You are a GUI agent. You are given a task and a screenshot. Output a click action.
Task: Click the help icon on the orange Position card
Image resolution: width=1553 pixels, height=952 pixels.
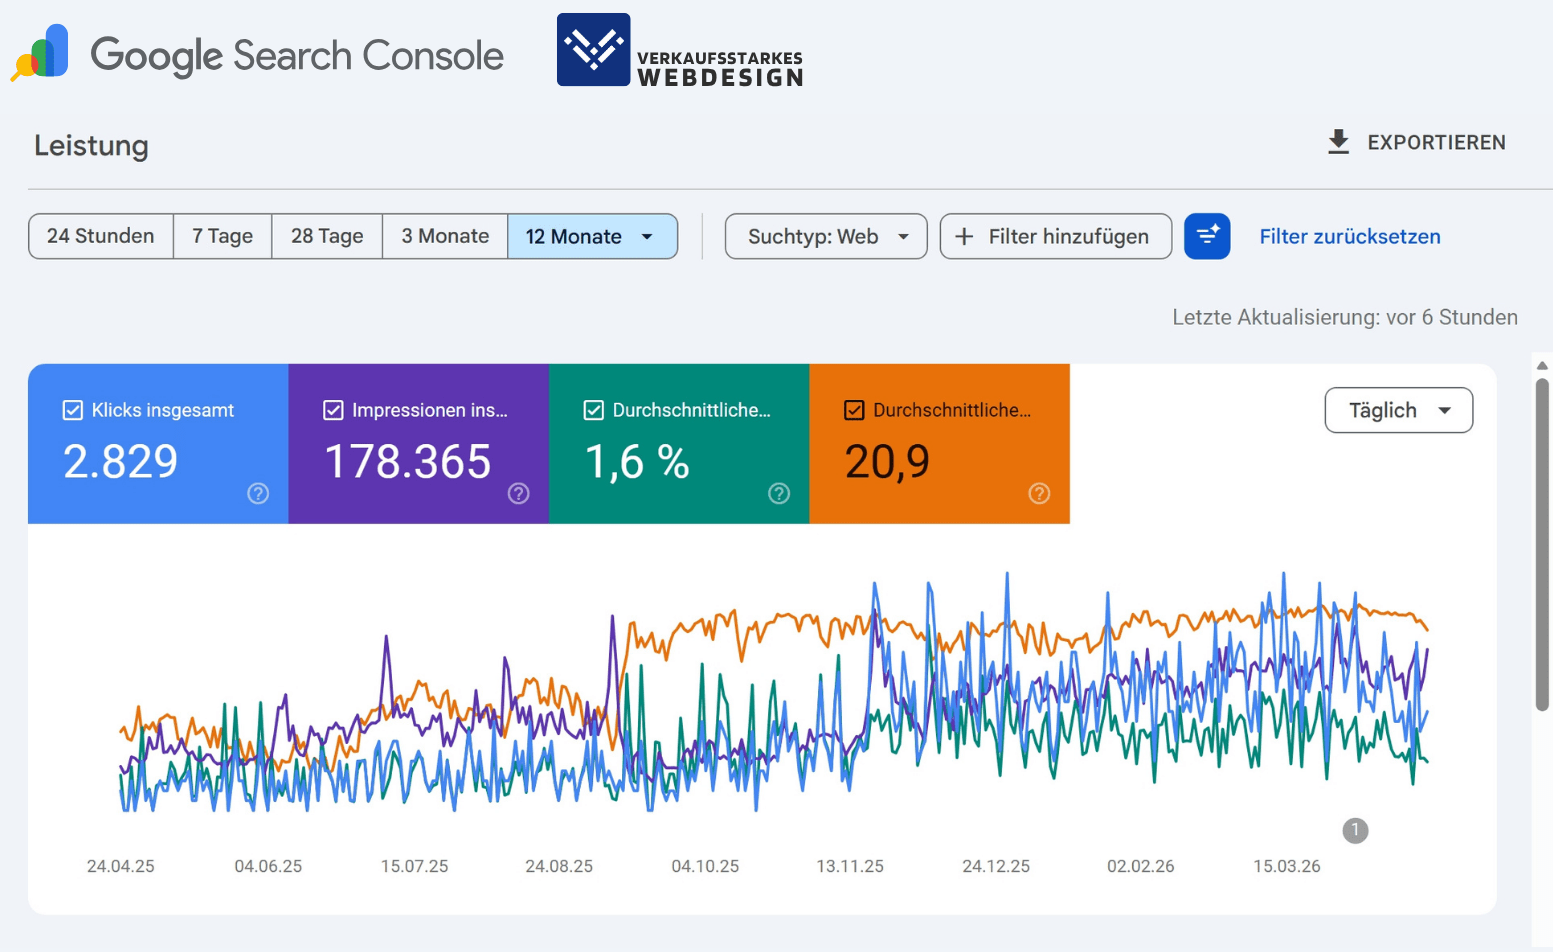1040,493
